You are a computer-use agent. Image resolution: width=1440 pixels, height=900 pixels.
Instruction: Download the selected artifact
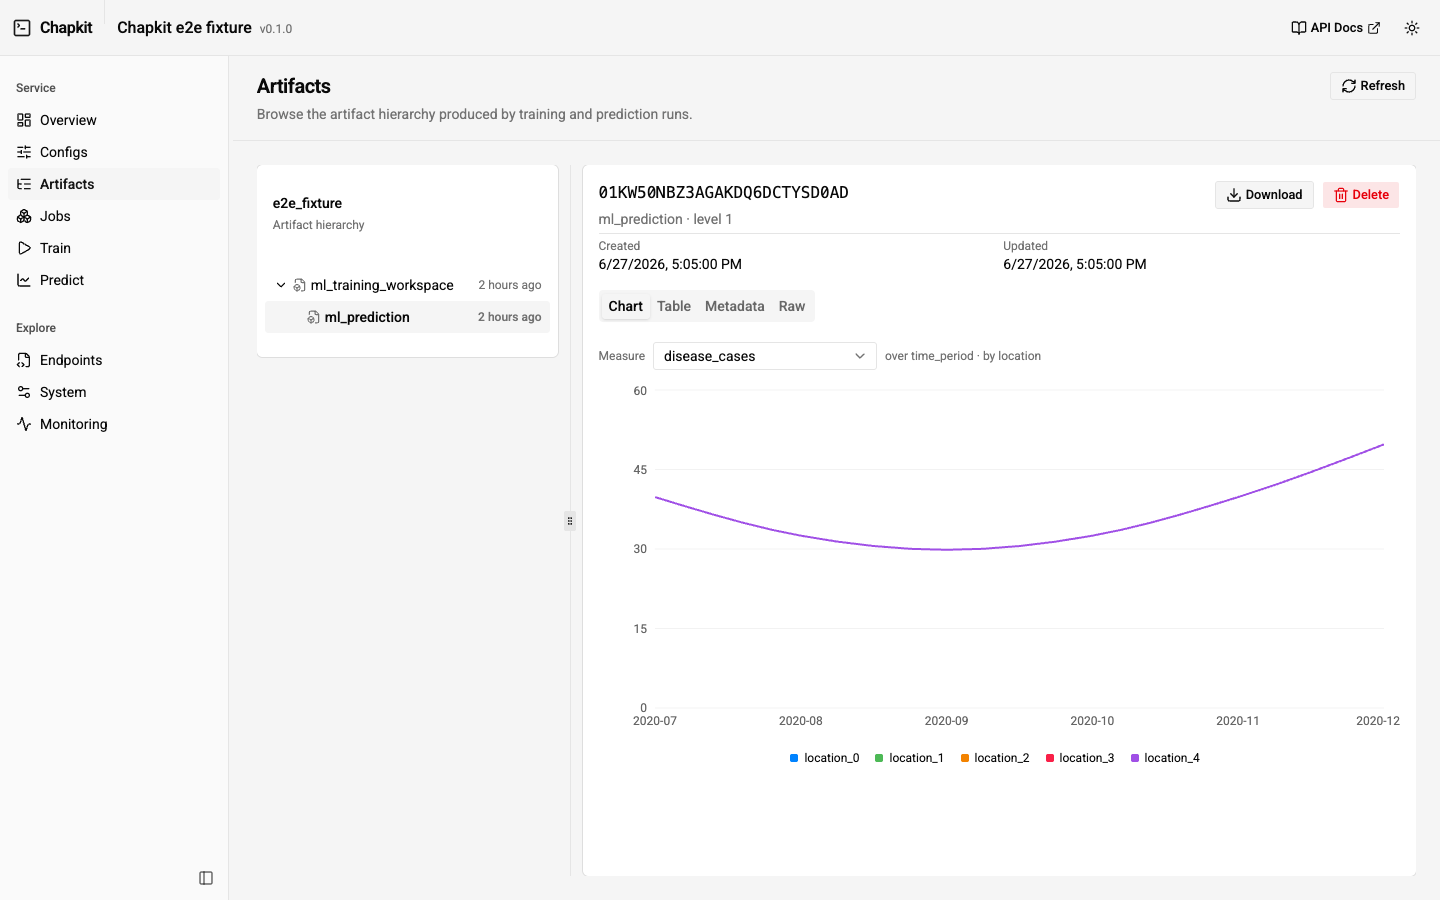click(x=1264, y=195)
